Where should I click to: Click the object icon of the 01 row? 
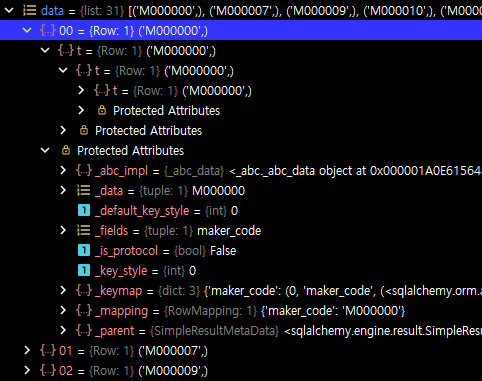pyautogui.click(x=48, y=350)
